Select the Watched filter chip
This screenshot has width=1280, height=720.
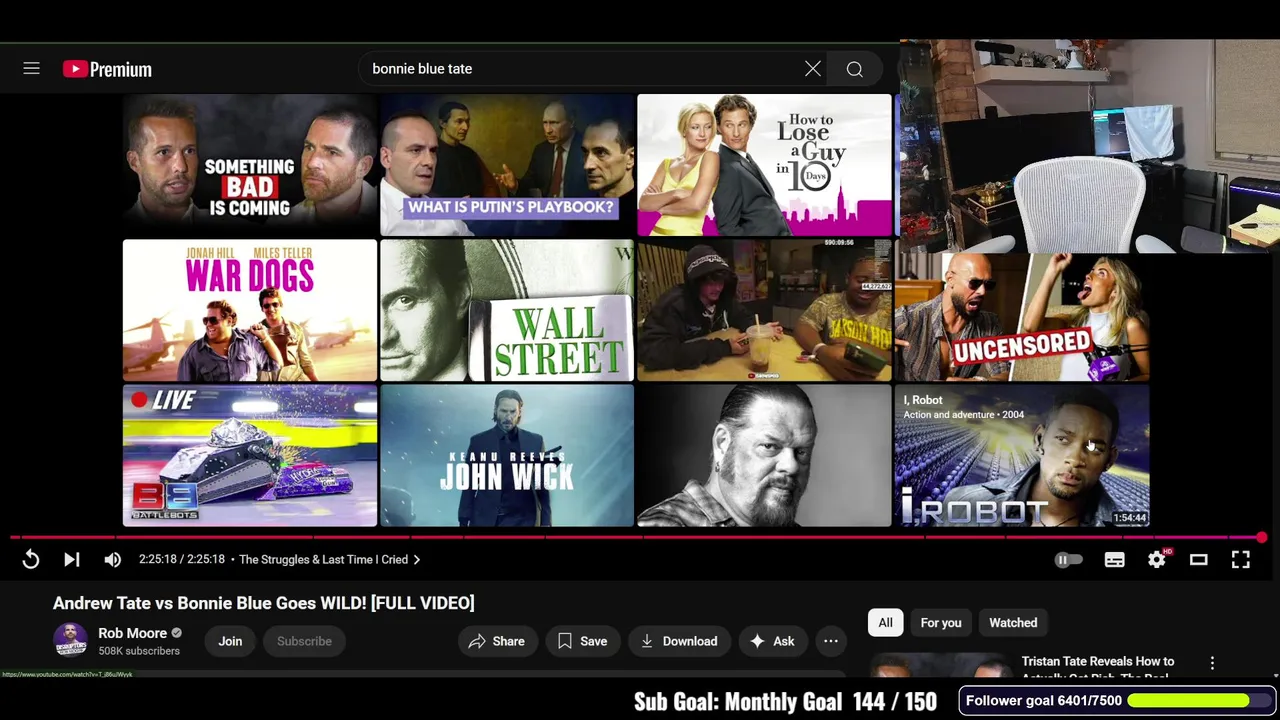coord(1013,623)
